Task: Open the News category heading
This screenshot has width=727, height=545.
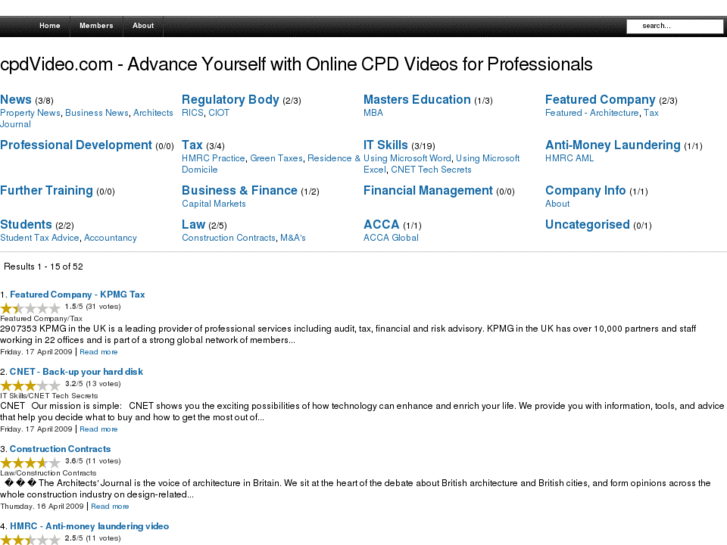Action: tap(16, 100)
